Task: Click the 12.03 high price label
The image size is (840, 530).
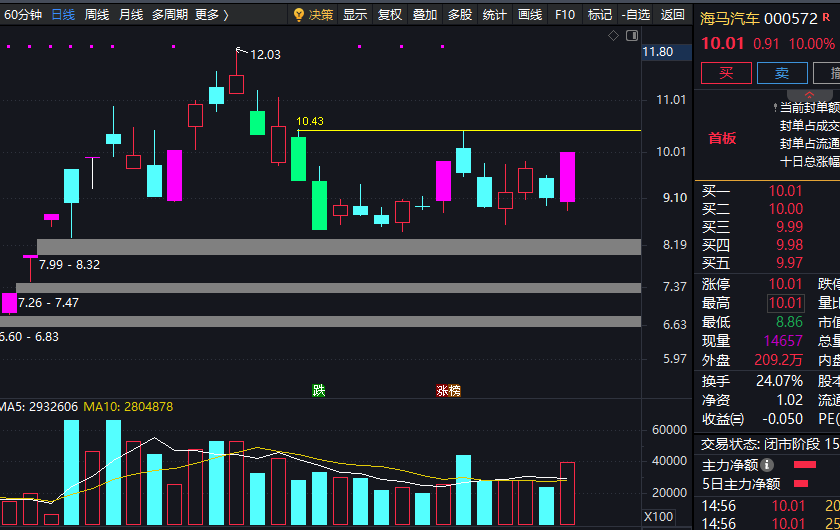Action: point(265,55)
